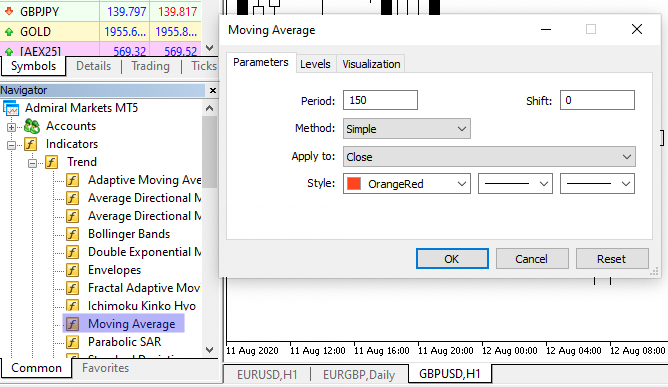668x387 pixels.
Task: Select the Common tab in Navigator
Action: click(x=36, y=368)
